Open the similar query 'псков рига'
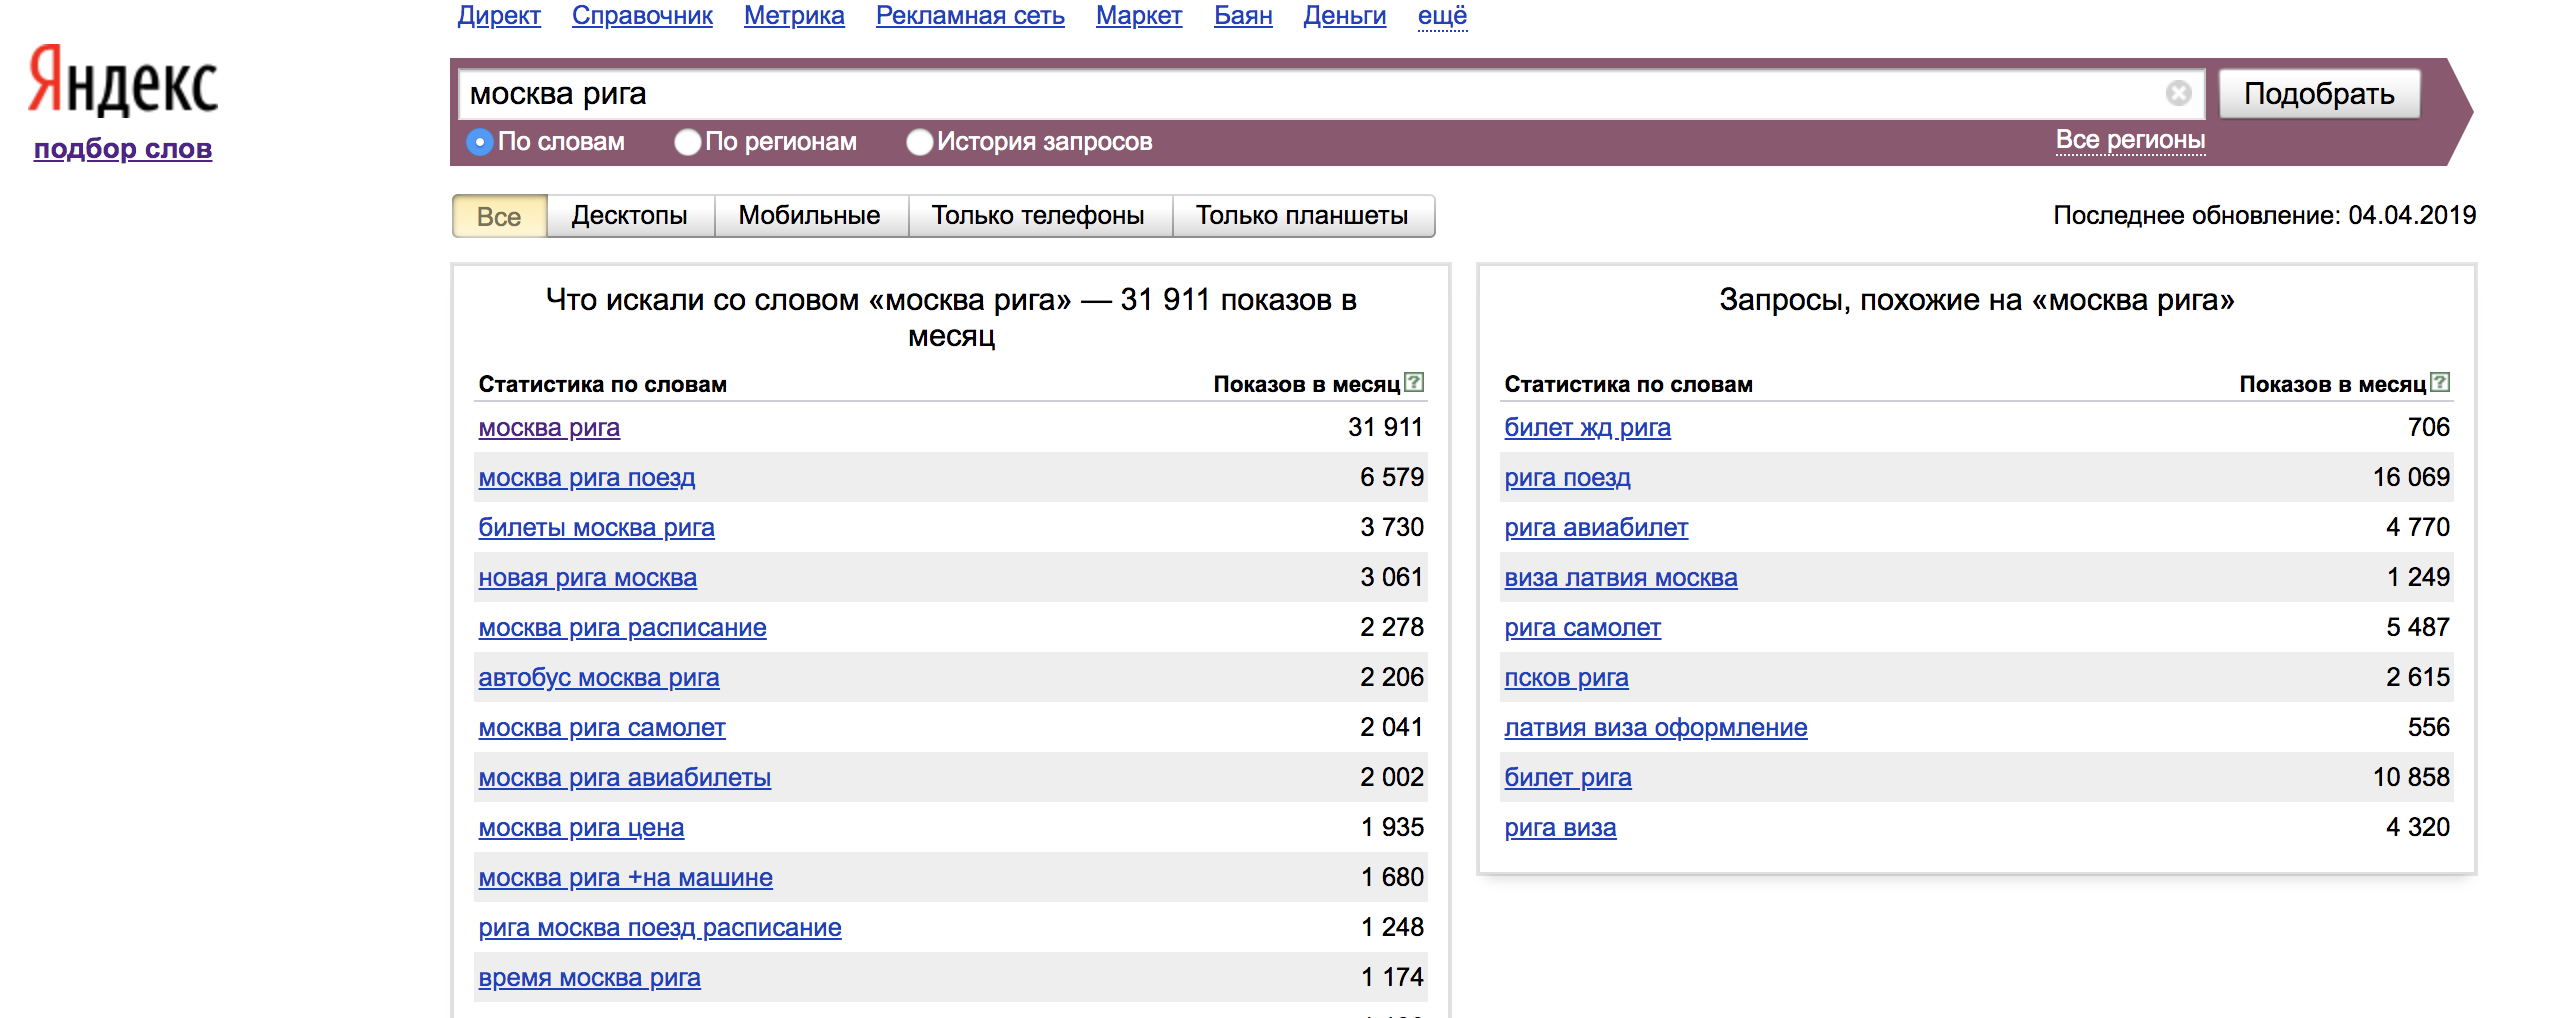 coord(1566,678)
